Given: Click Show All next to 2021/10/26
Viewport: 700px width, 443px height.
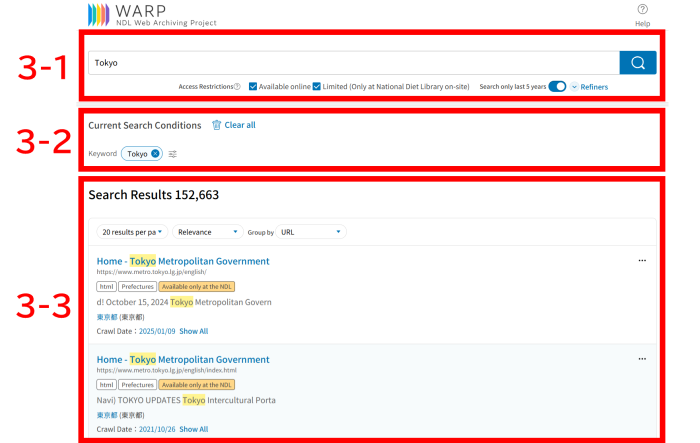Looking at the screenshot, I should (x=194, y=429).
